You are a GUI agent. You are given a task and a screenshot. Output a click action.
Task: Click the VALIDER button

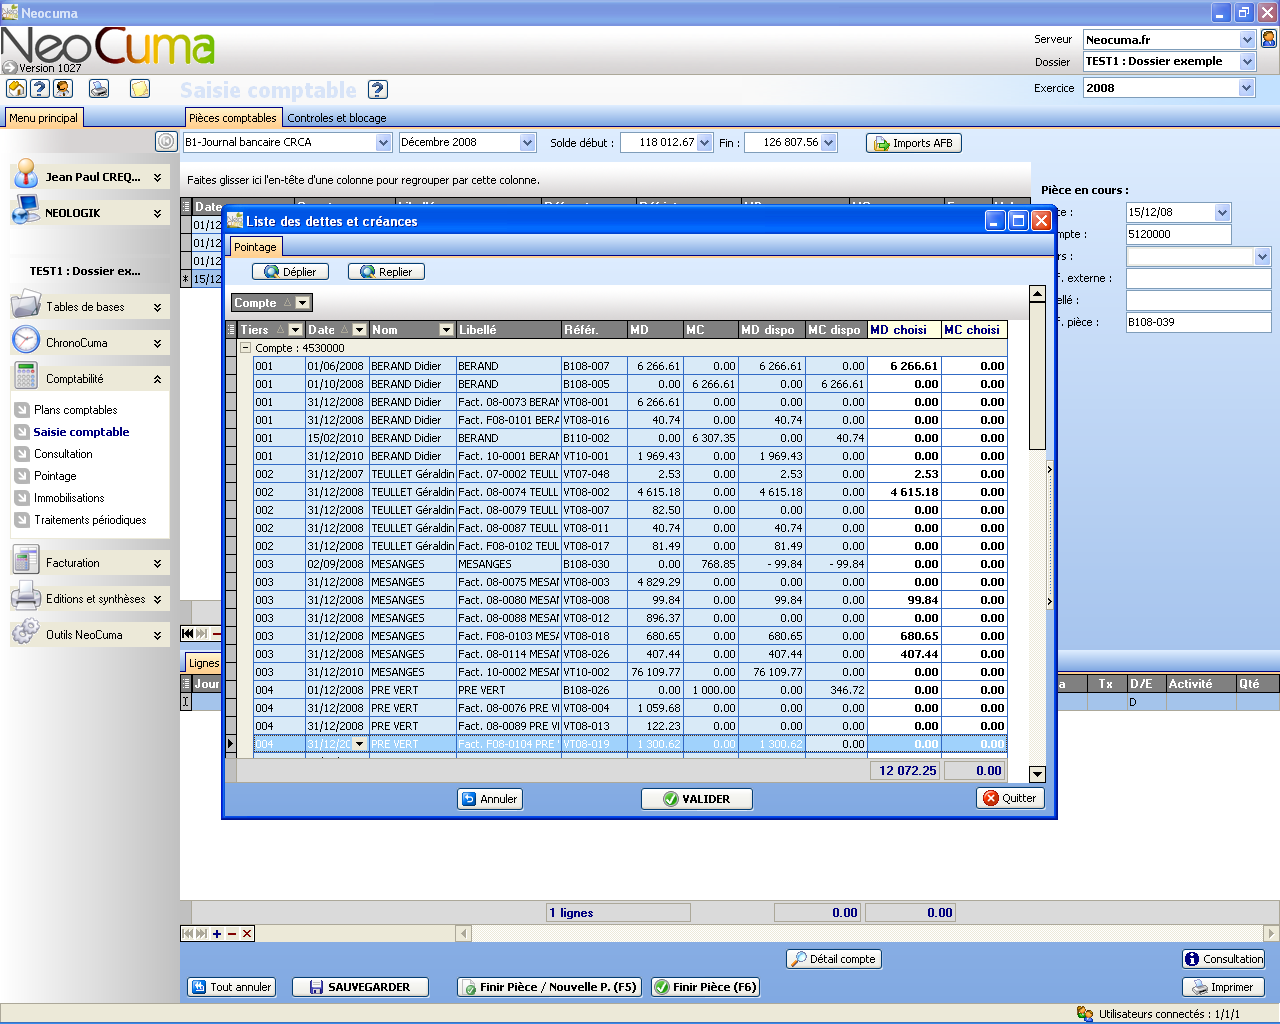click(x=696, y=799)
